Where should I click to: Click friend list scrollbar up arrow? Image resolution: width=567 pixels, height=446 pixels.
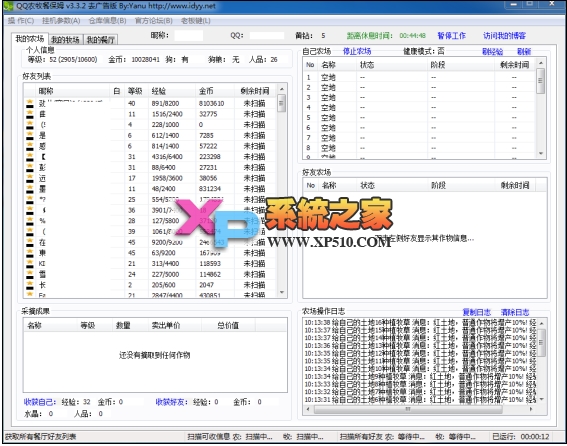pyautogui.click(x=282, y=89)
